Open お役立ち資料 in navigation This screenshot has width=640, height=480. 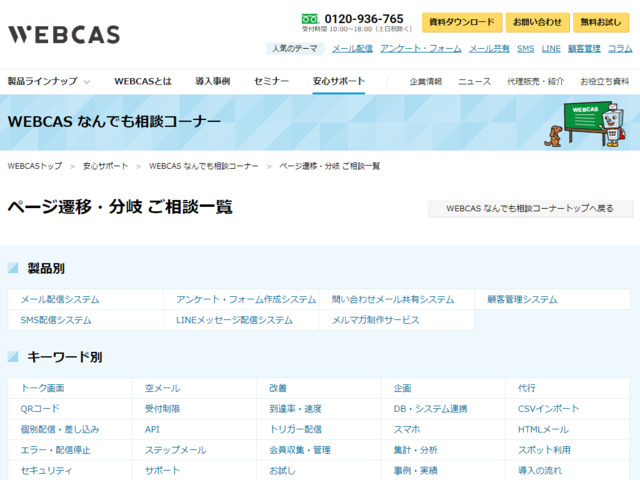604,82
